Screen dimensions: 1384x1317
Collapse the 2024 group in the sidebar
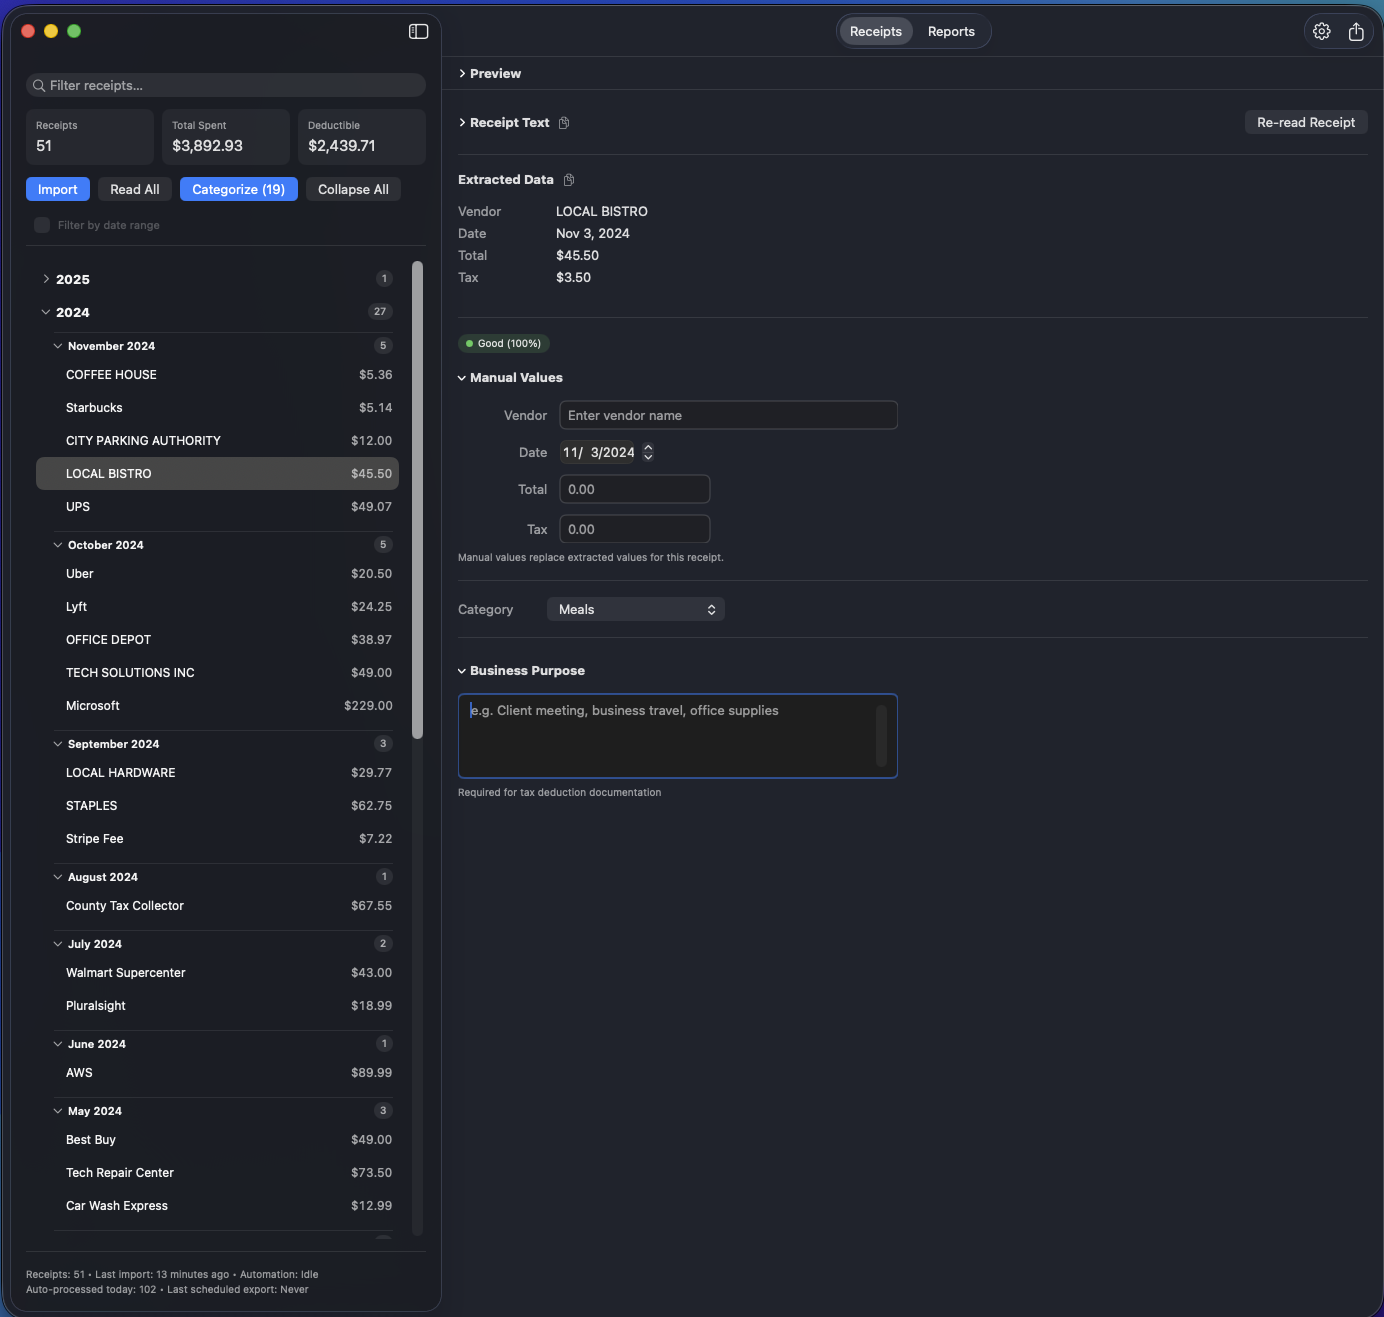tap(46, 312)
